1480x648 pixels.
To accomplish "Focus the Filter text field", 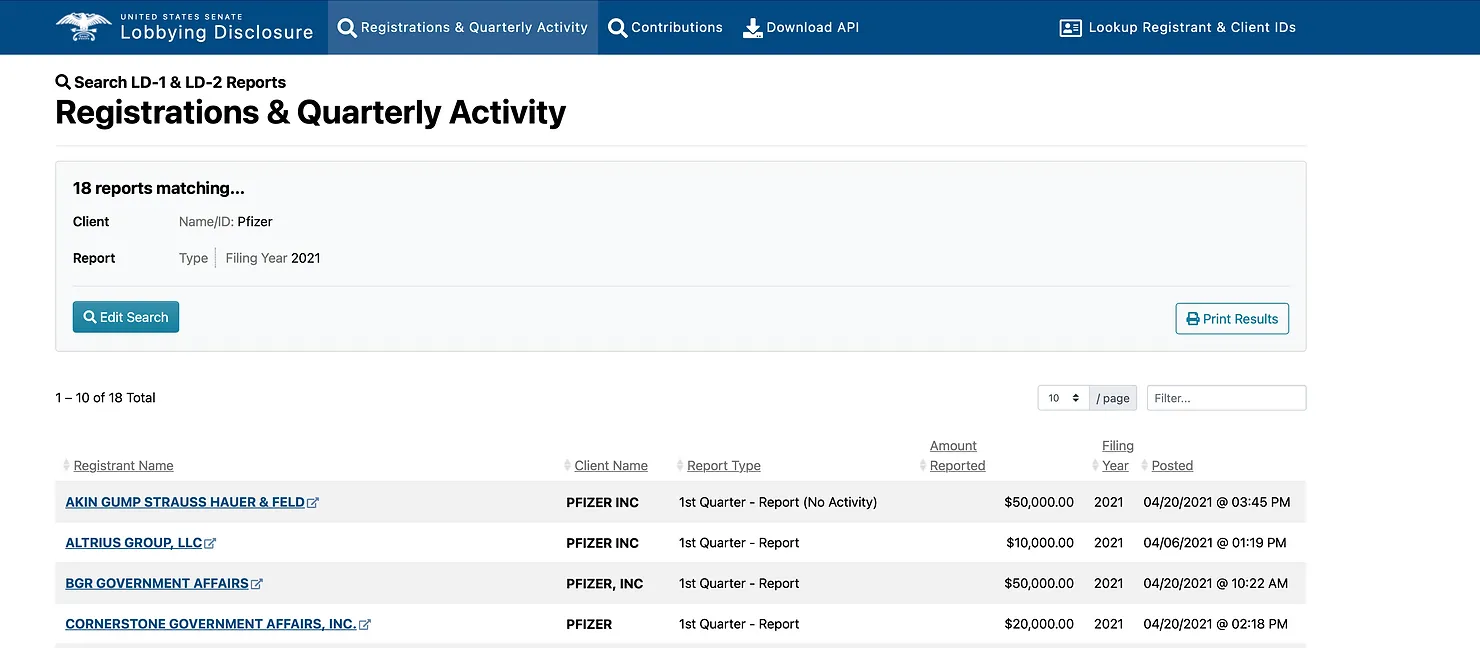I will click(x=1226, y=398).
